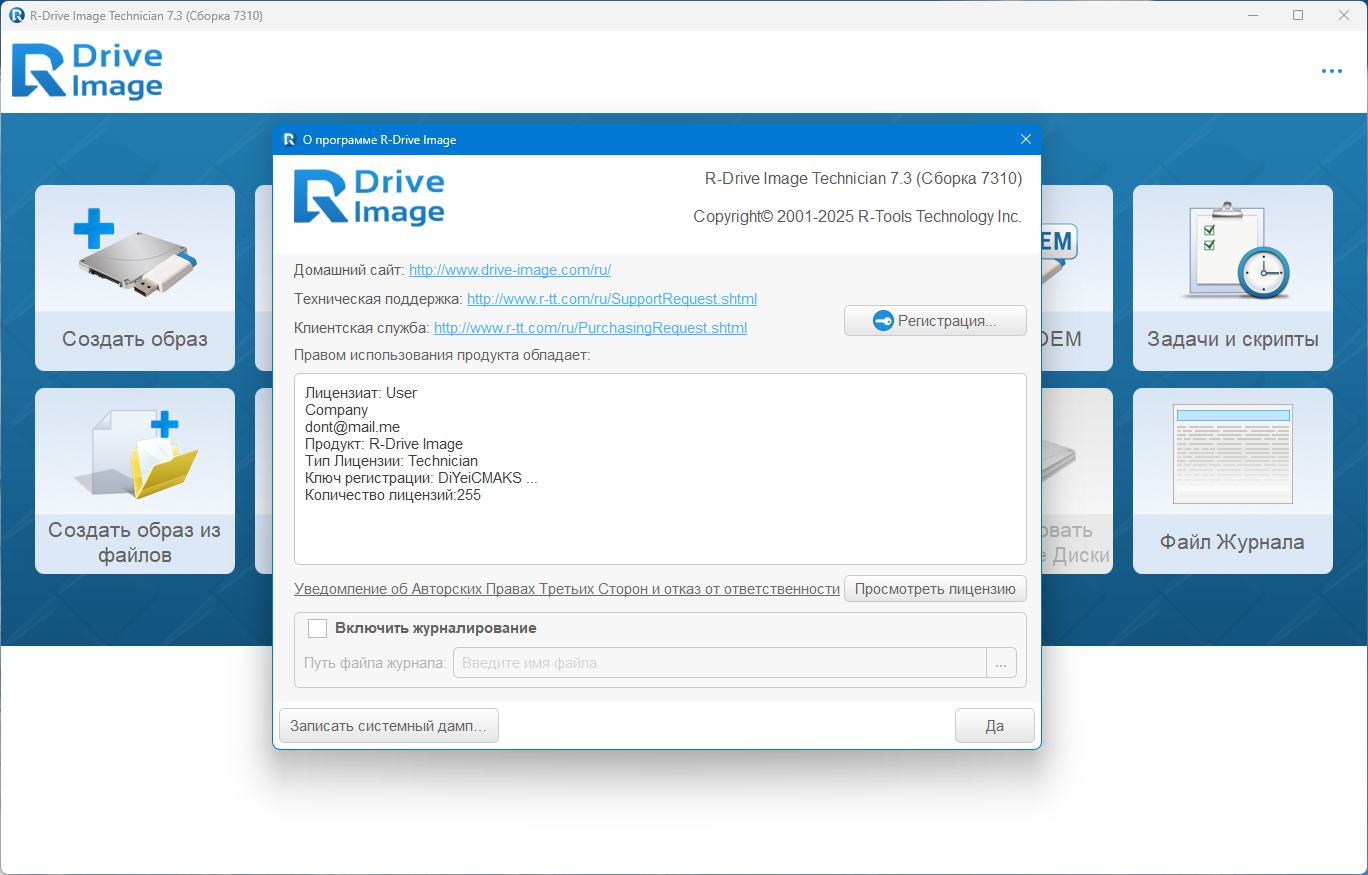Close the About R-Drive Image dialog

click(1025, 139)
